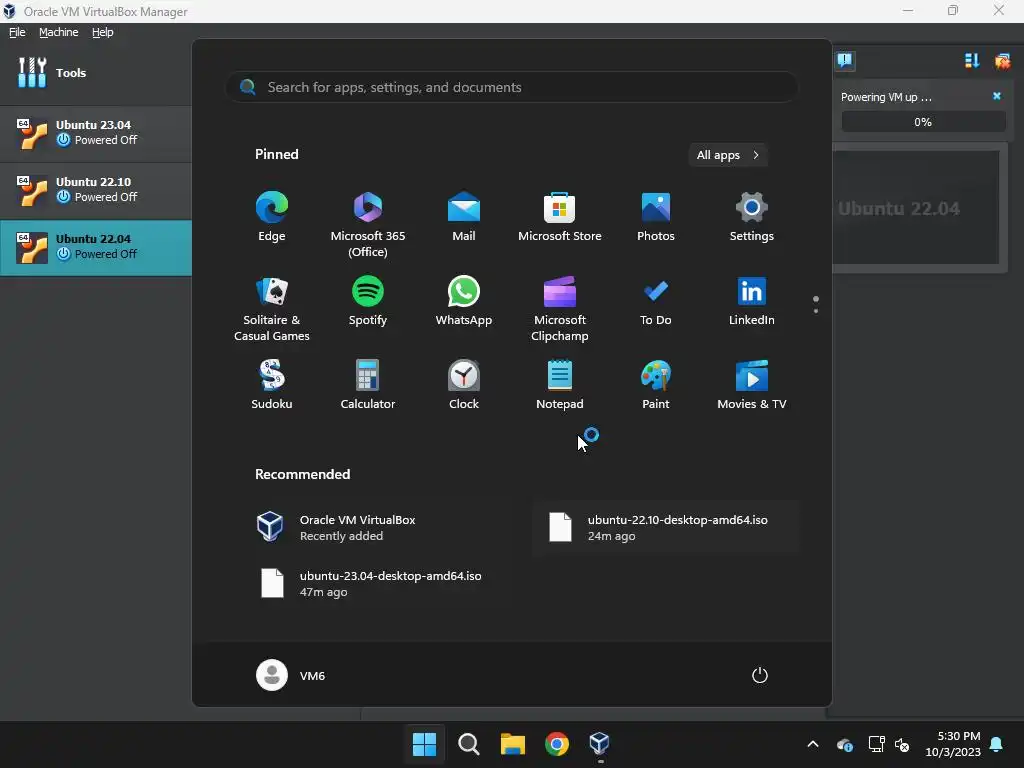The width and height of the screenshot is (1024, 768).
Task: Open the Sudoku game
Action: coord(272,385)
